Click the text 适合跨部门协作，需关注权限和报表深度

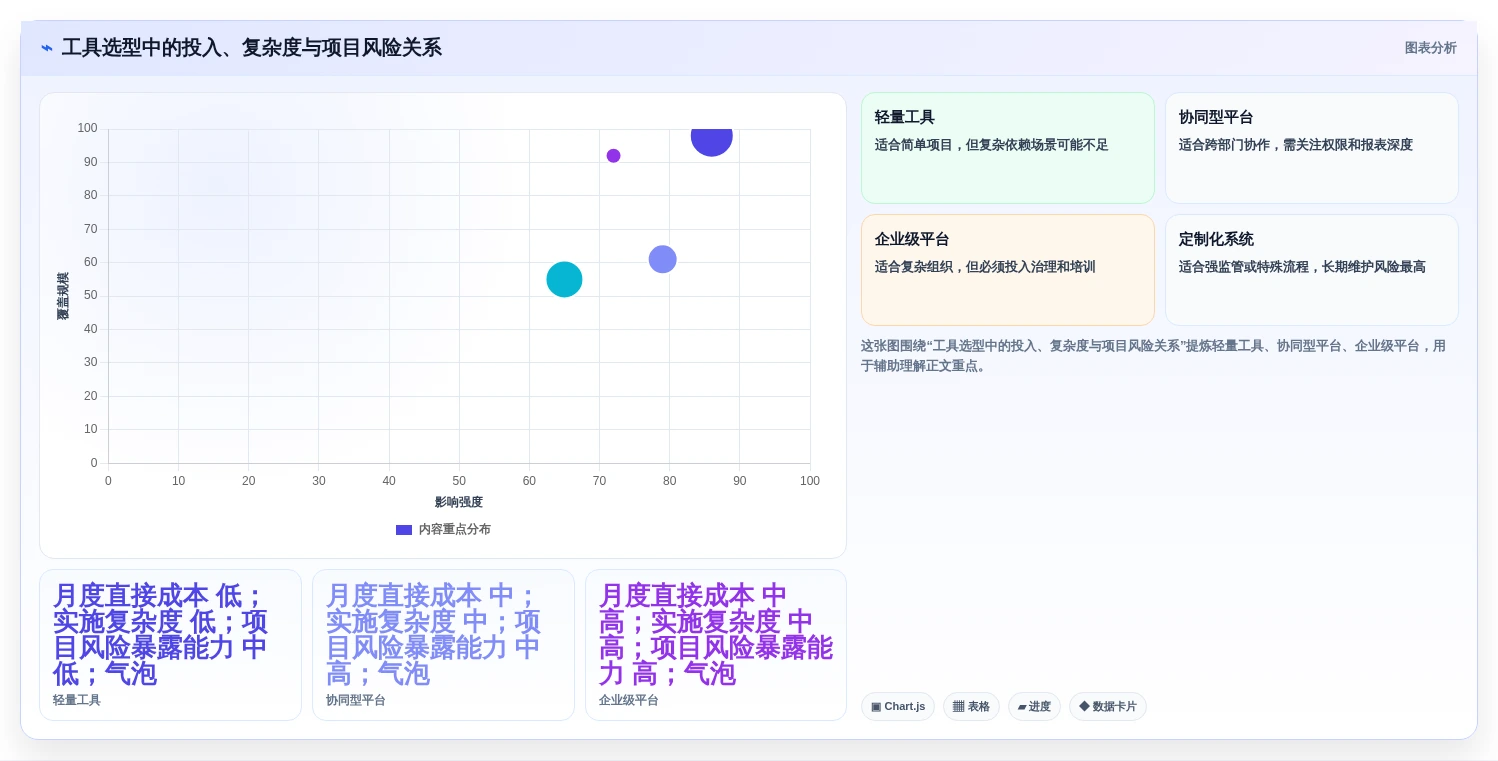(x=1295, y=145)
